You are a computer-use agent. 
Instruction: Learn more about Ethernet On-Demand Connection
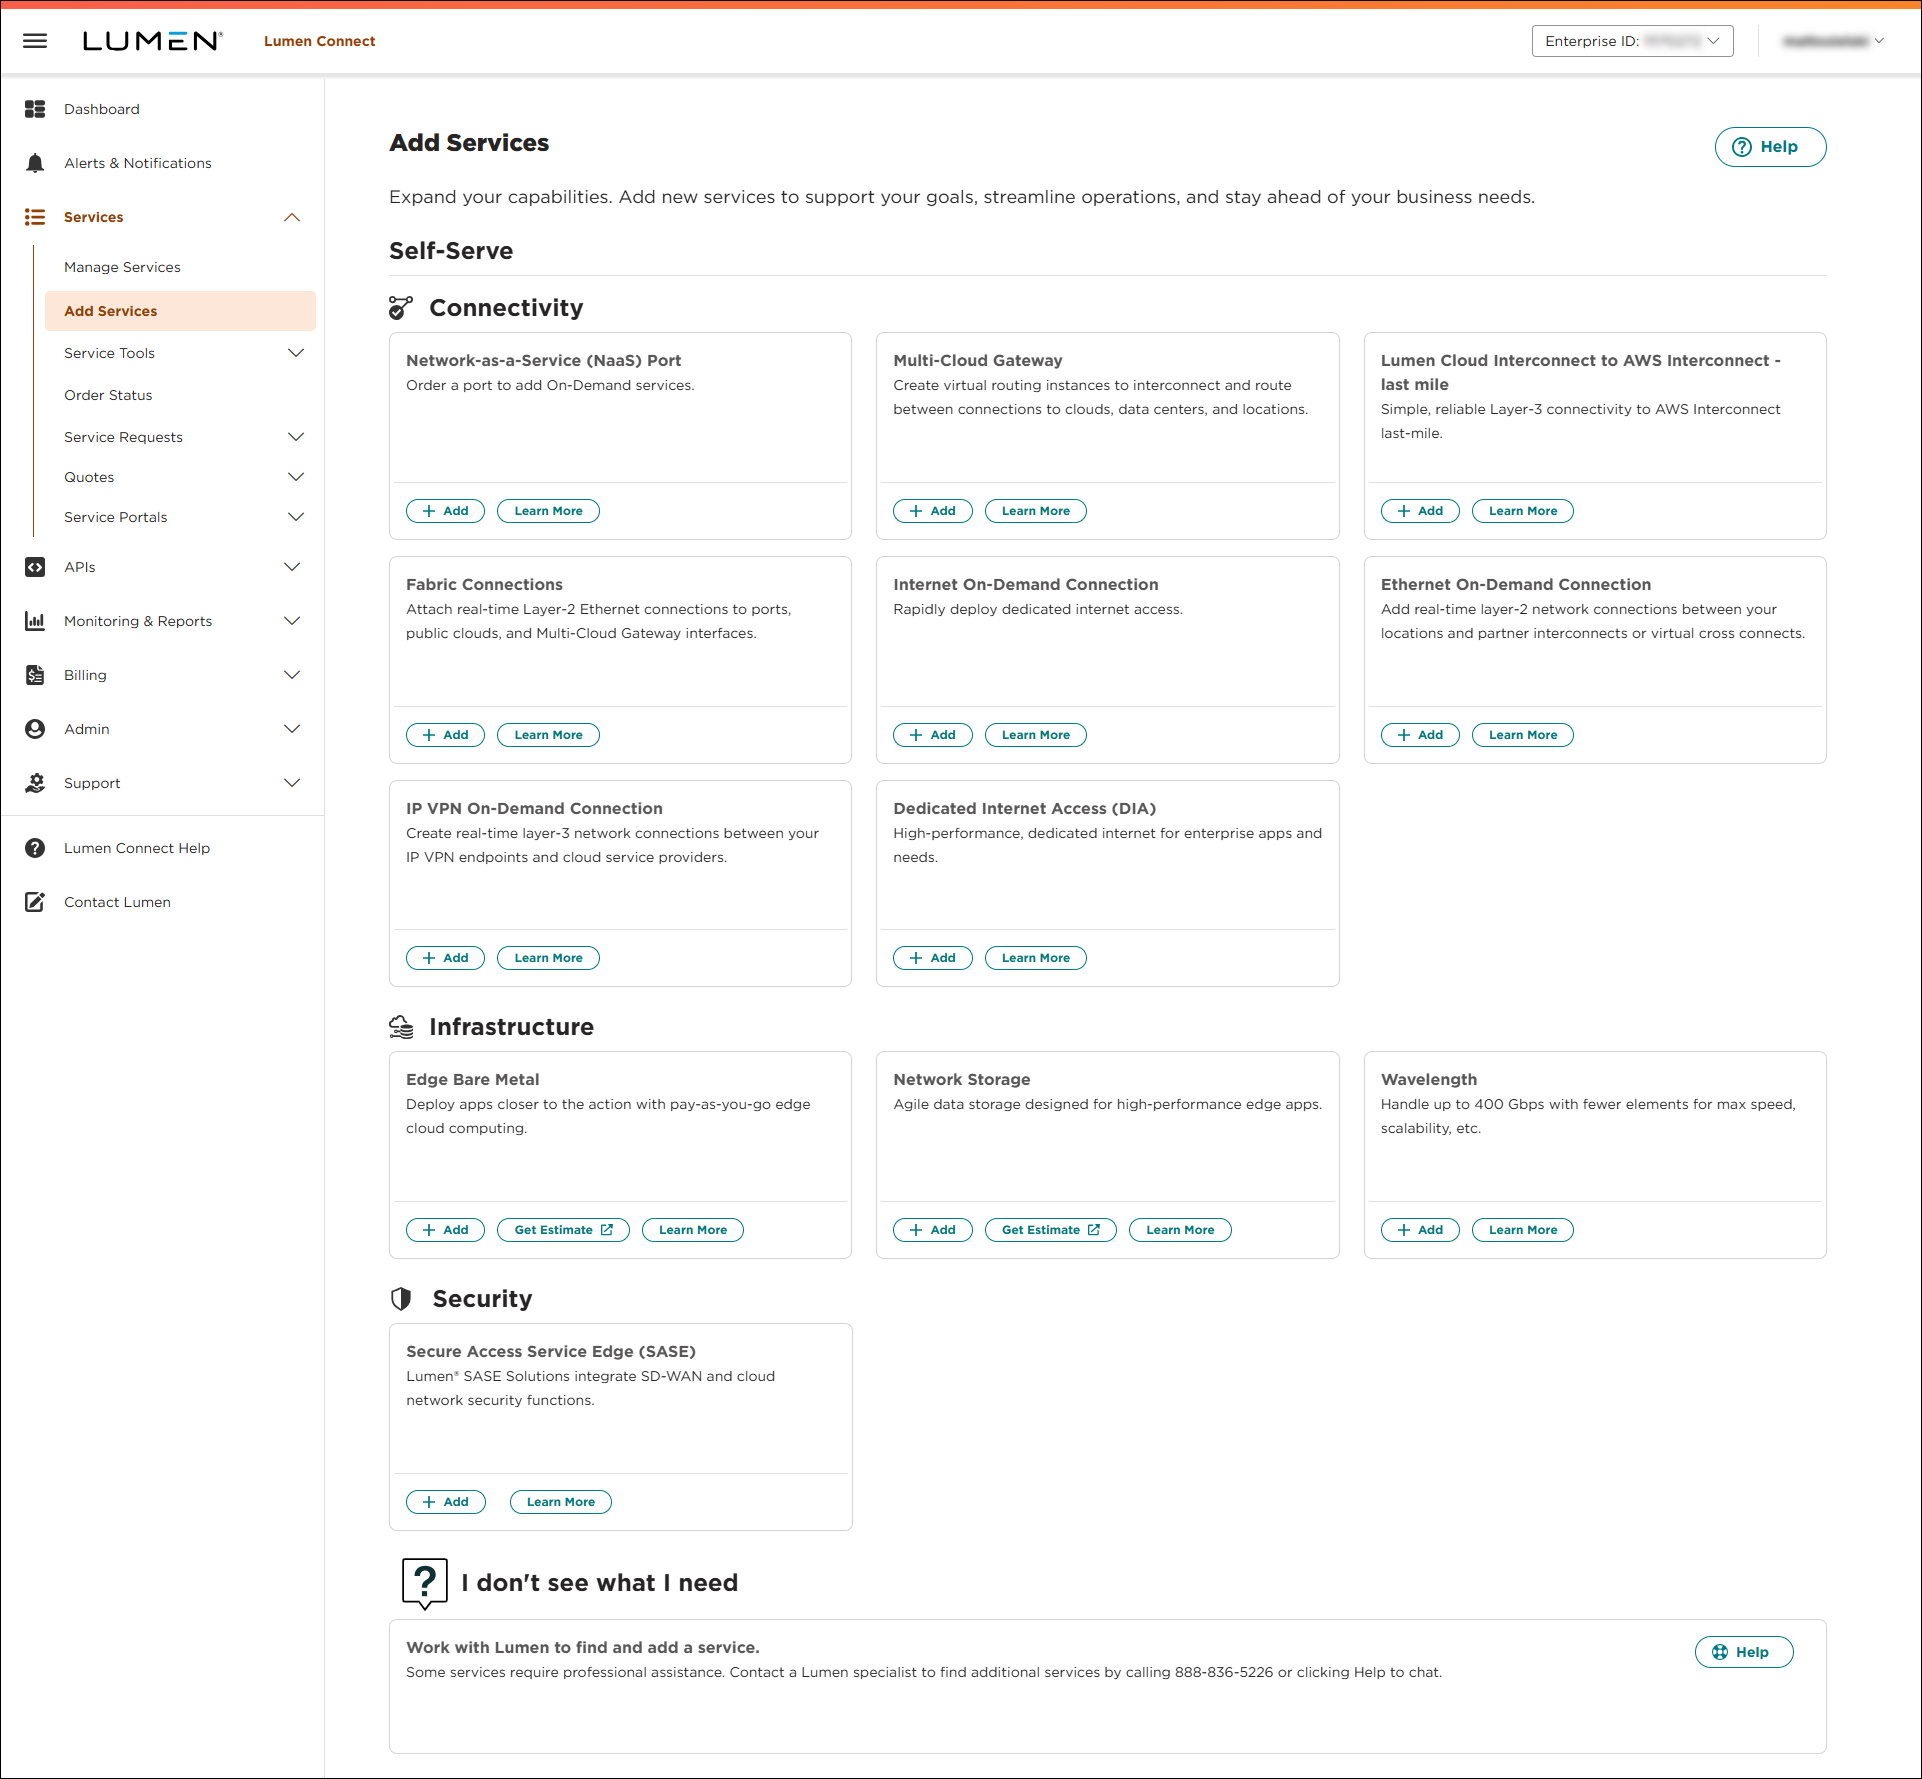(x=1523, y=735)
